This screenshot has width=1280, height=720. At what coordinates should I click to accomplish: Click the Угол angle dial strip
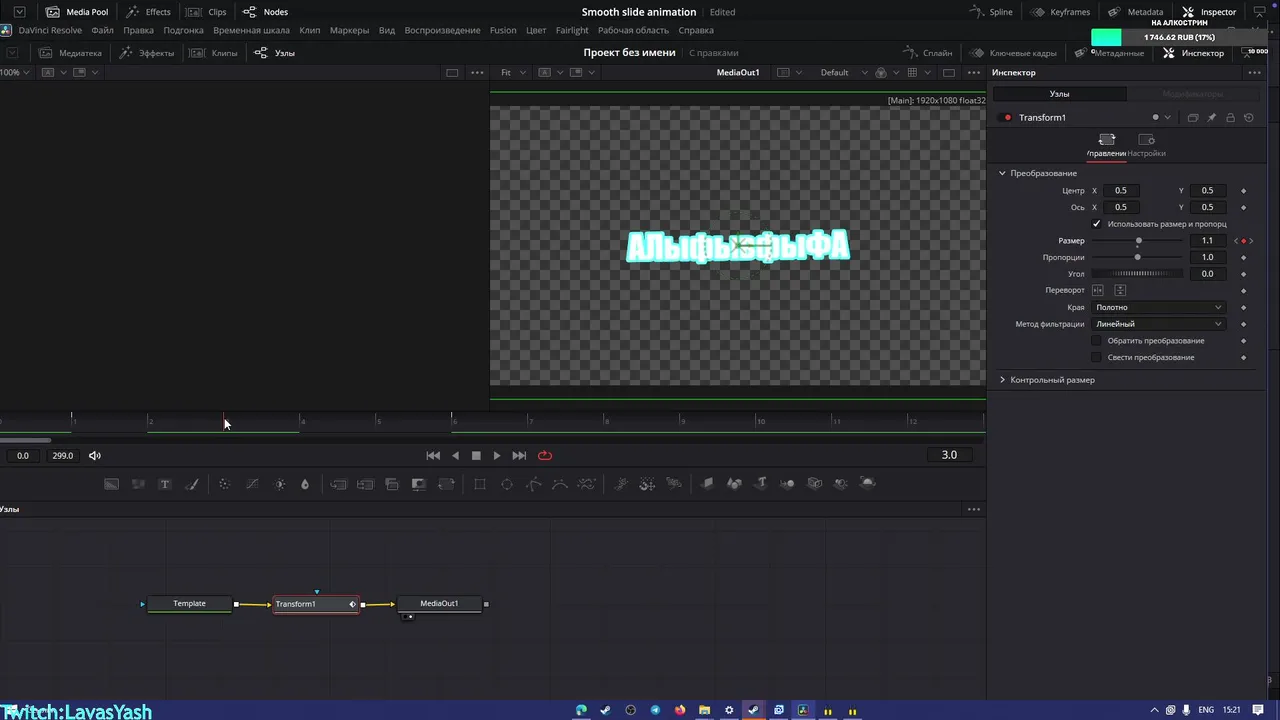pyautogui.click(x=1138, y=274)
